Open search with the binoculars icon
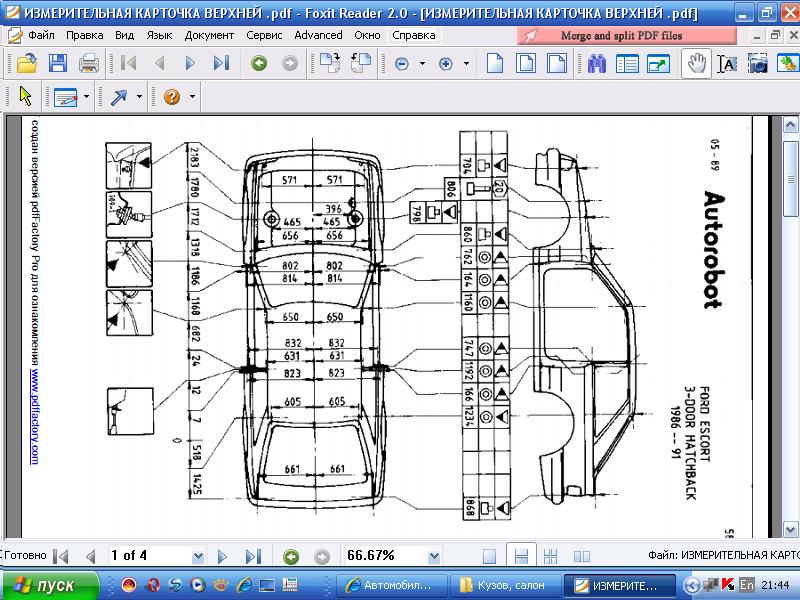This screenshot has height=600, width=800. [596, 64]
